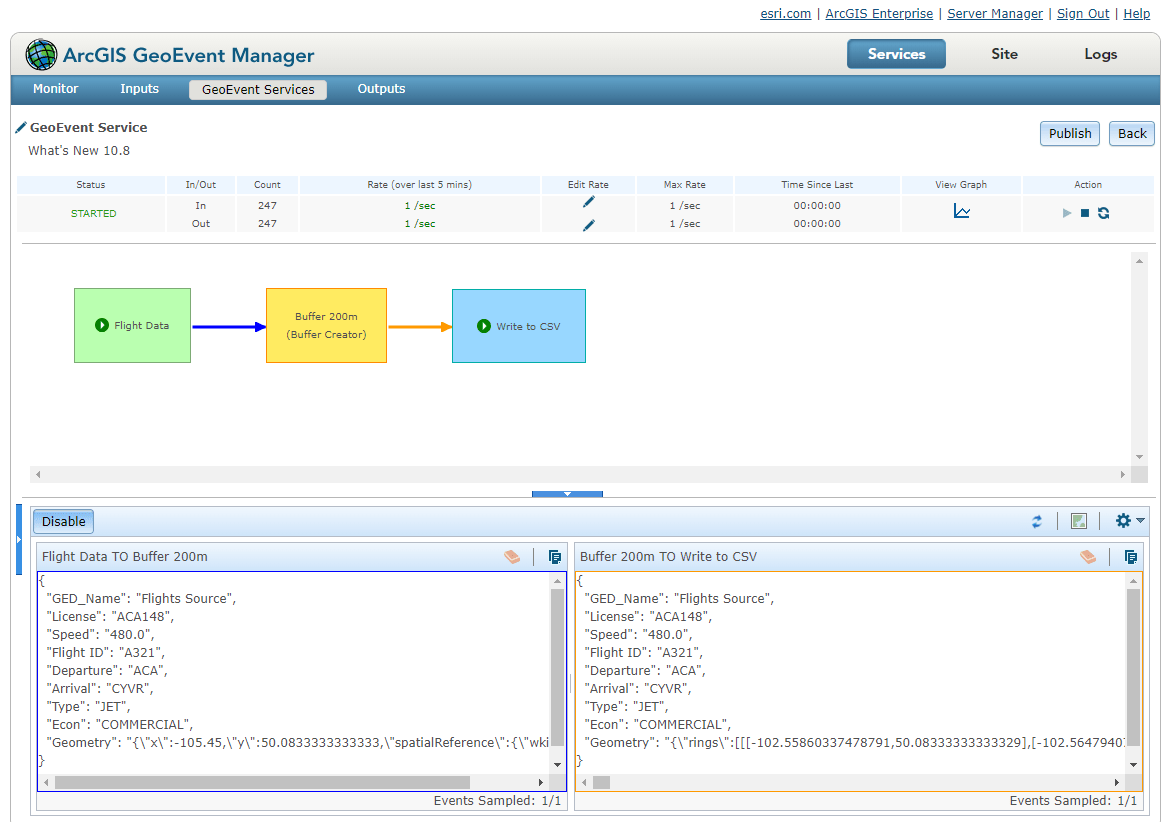Click left sample pane horizontal scrollbar thumb
Image resolution: width=1170 pixels, height=822 pixels.
(263, 782)
